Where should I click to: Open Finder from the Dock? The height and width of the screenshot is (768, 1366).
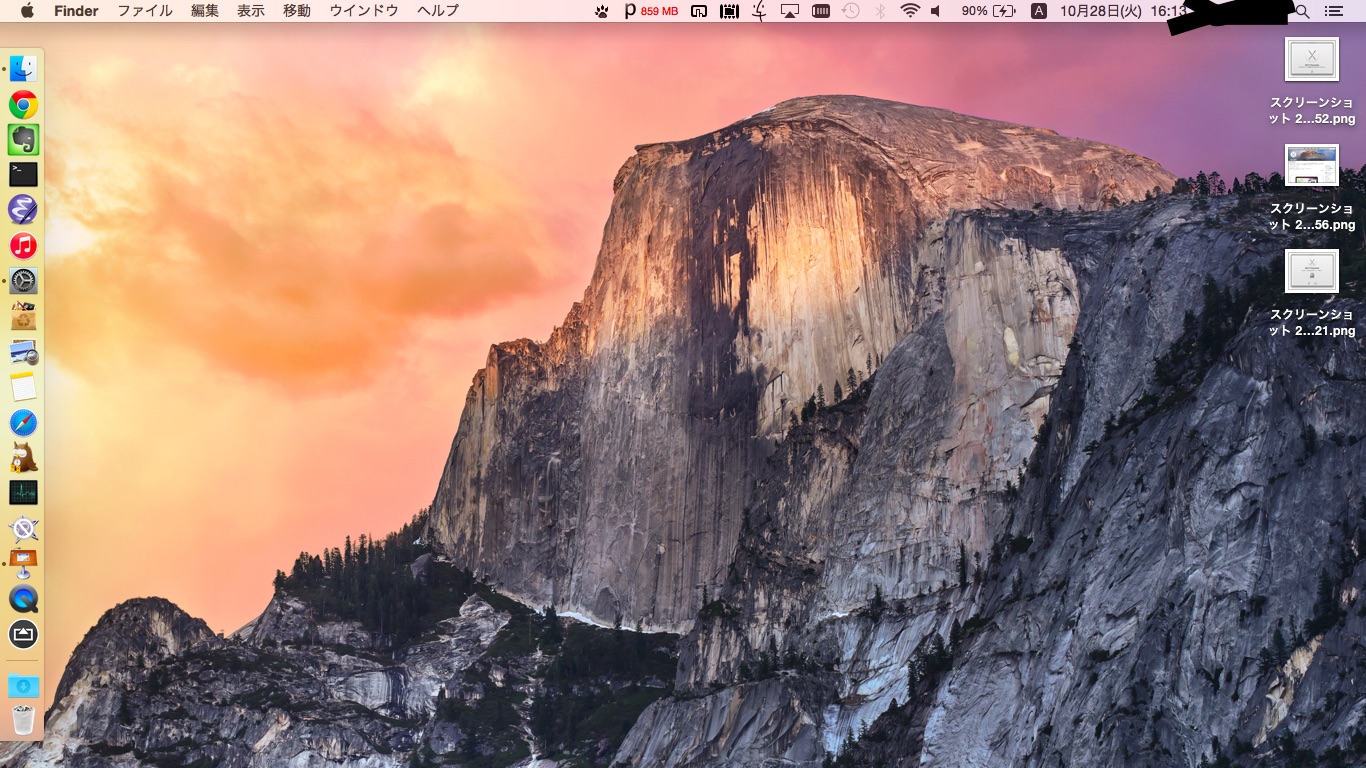pos(23,69)
